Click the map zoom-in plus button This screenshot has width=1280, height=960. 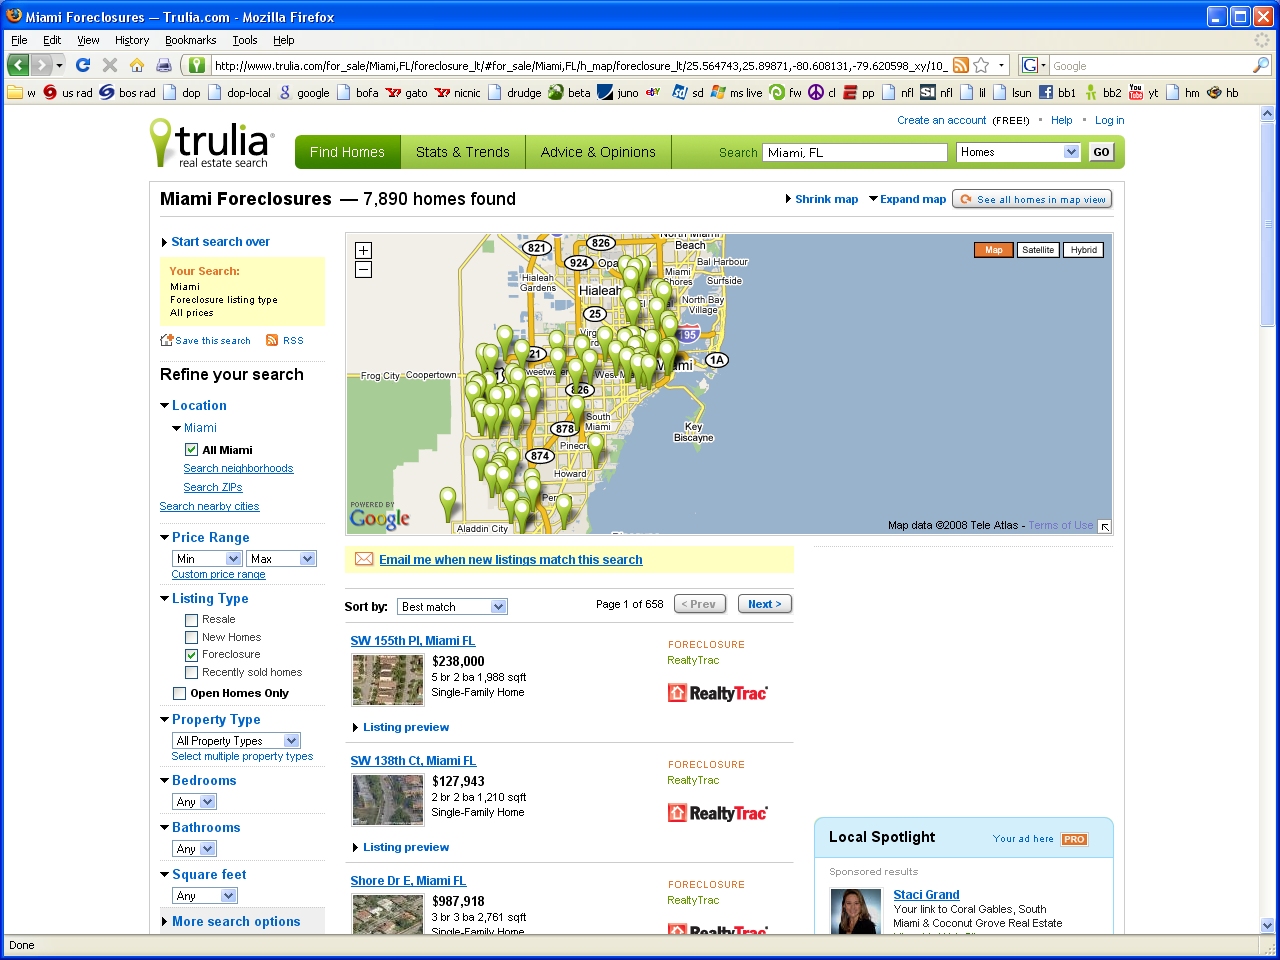click(364, 250)
